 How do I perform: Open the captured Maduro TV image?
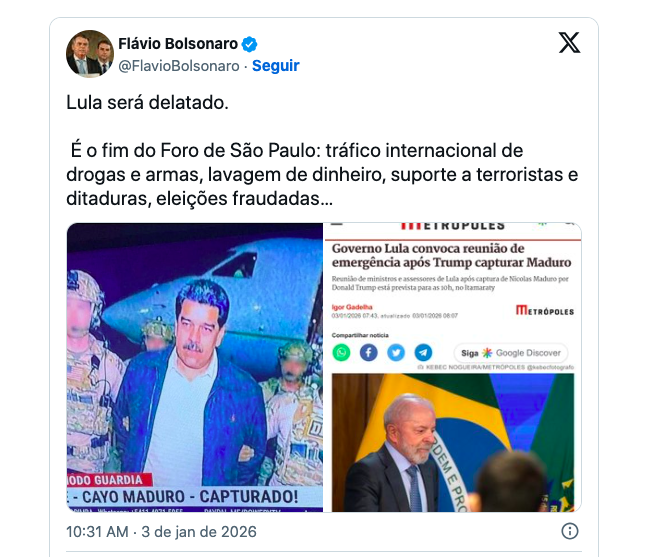(195, 367)
